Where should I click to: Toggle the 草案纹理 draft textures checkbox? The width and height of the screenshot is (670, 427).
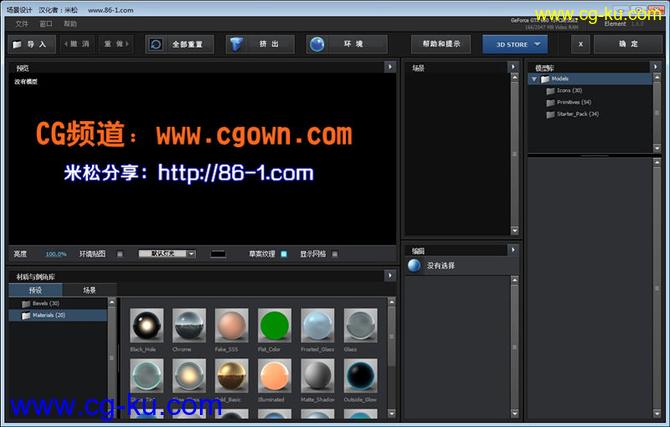coord(284,254)
